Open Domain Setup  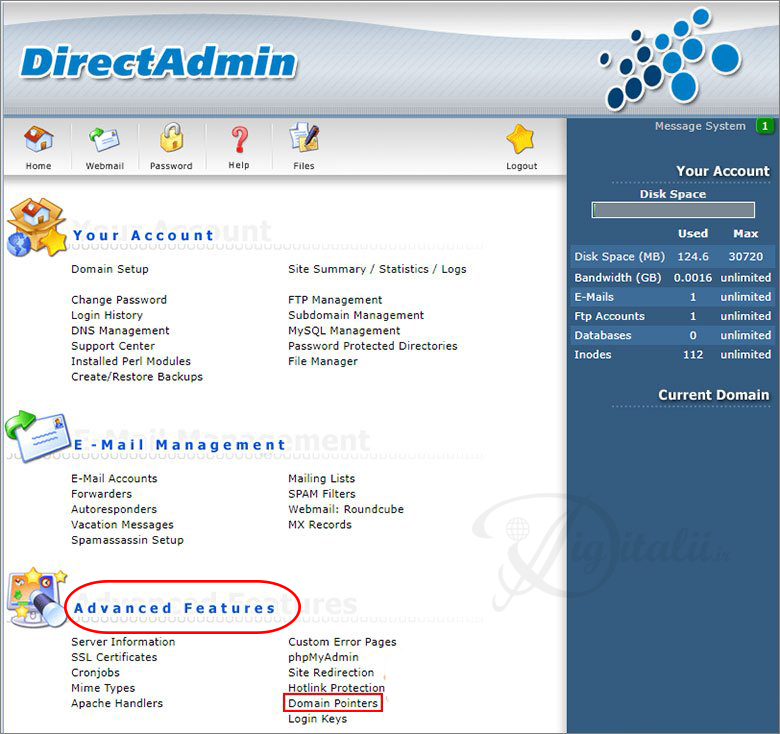(110, 269)
